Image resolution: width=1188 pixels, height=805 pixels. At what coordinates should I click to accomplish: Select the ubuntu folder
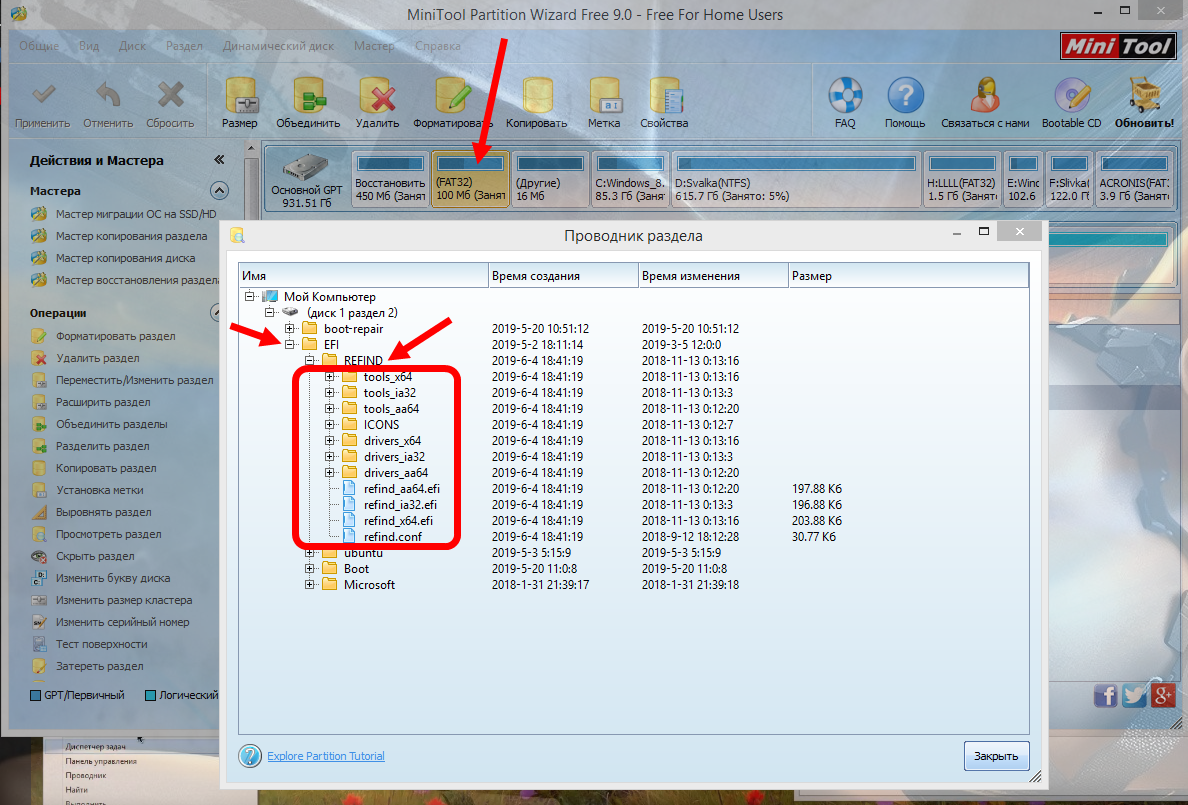[x=363, y=553]
